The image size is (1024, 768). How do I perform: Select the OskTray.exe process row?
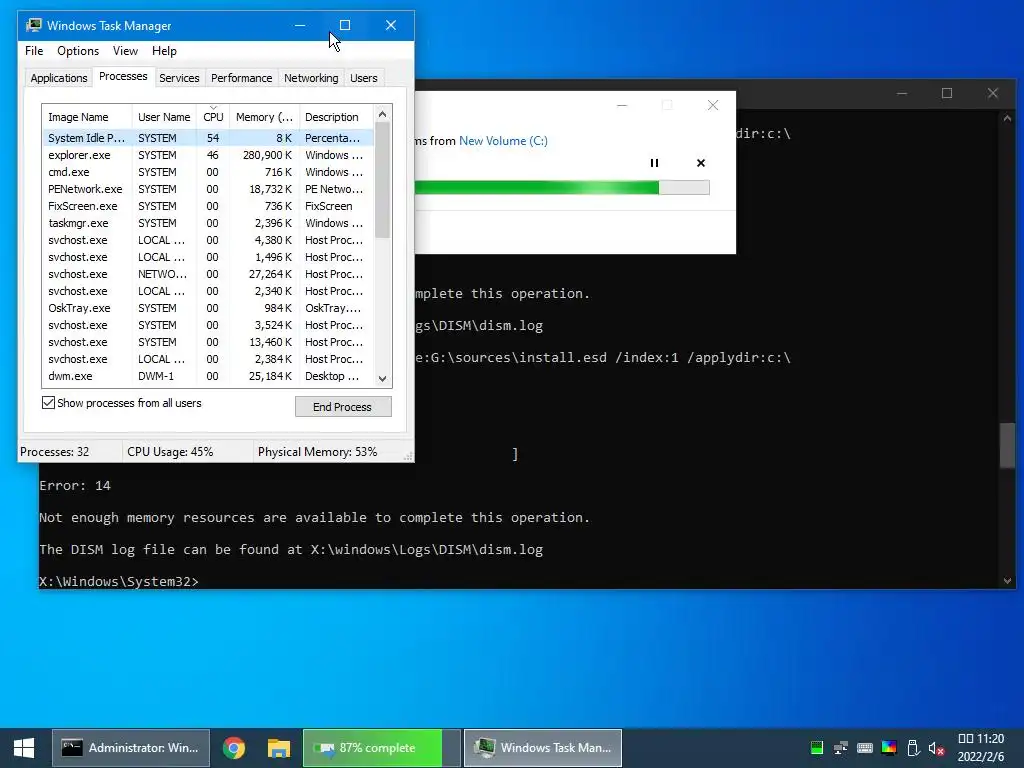pos(208,308)
